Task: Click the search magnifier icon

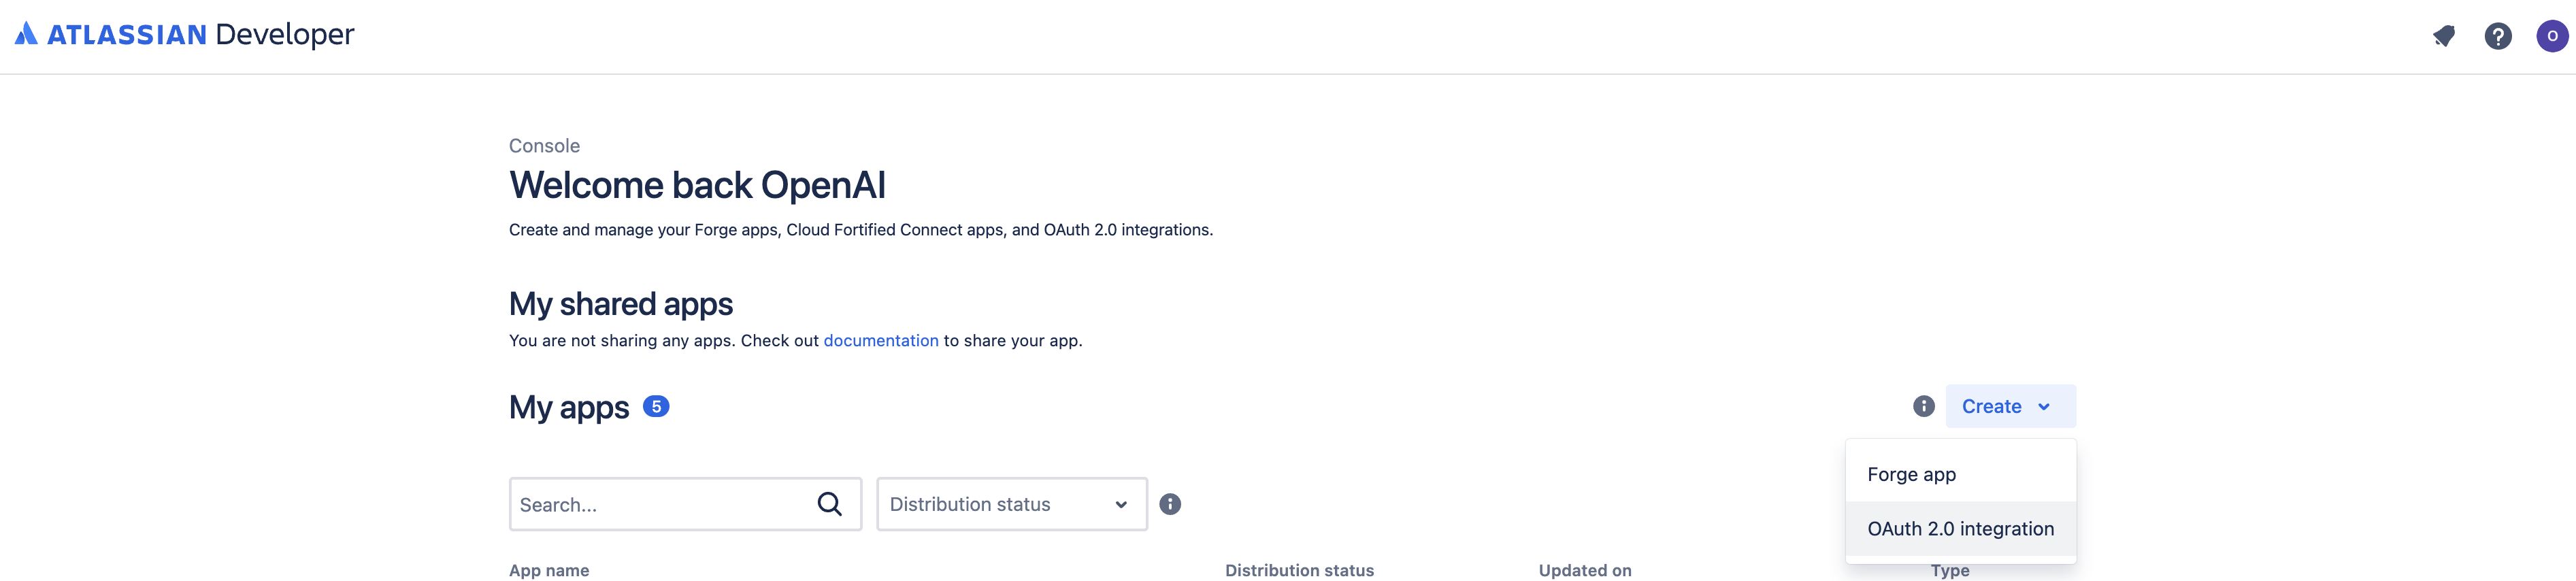Action: (830, 504)
